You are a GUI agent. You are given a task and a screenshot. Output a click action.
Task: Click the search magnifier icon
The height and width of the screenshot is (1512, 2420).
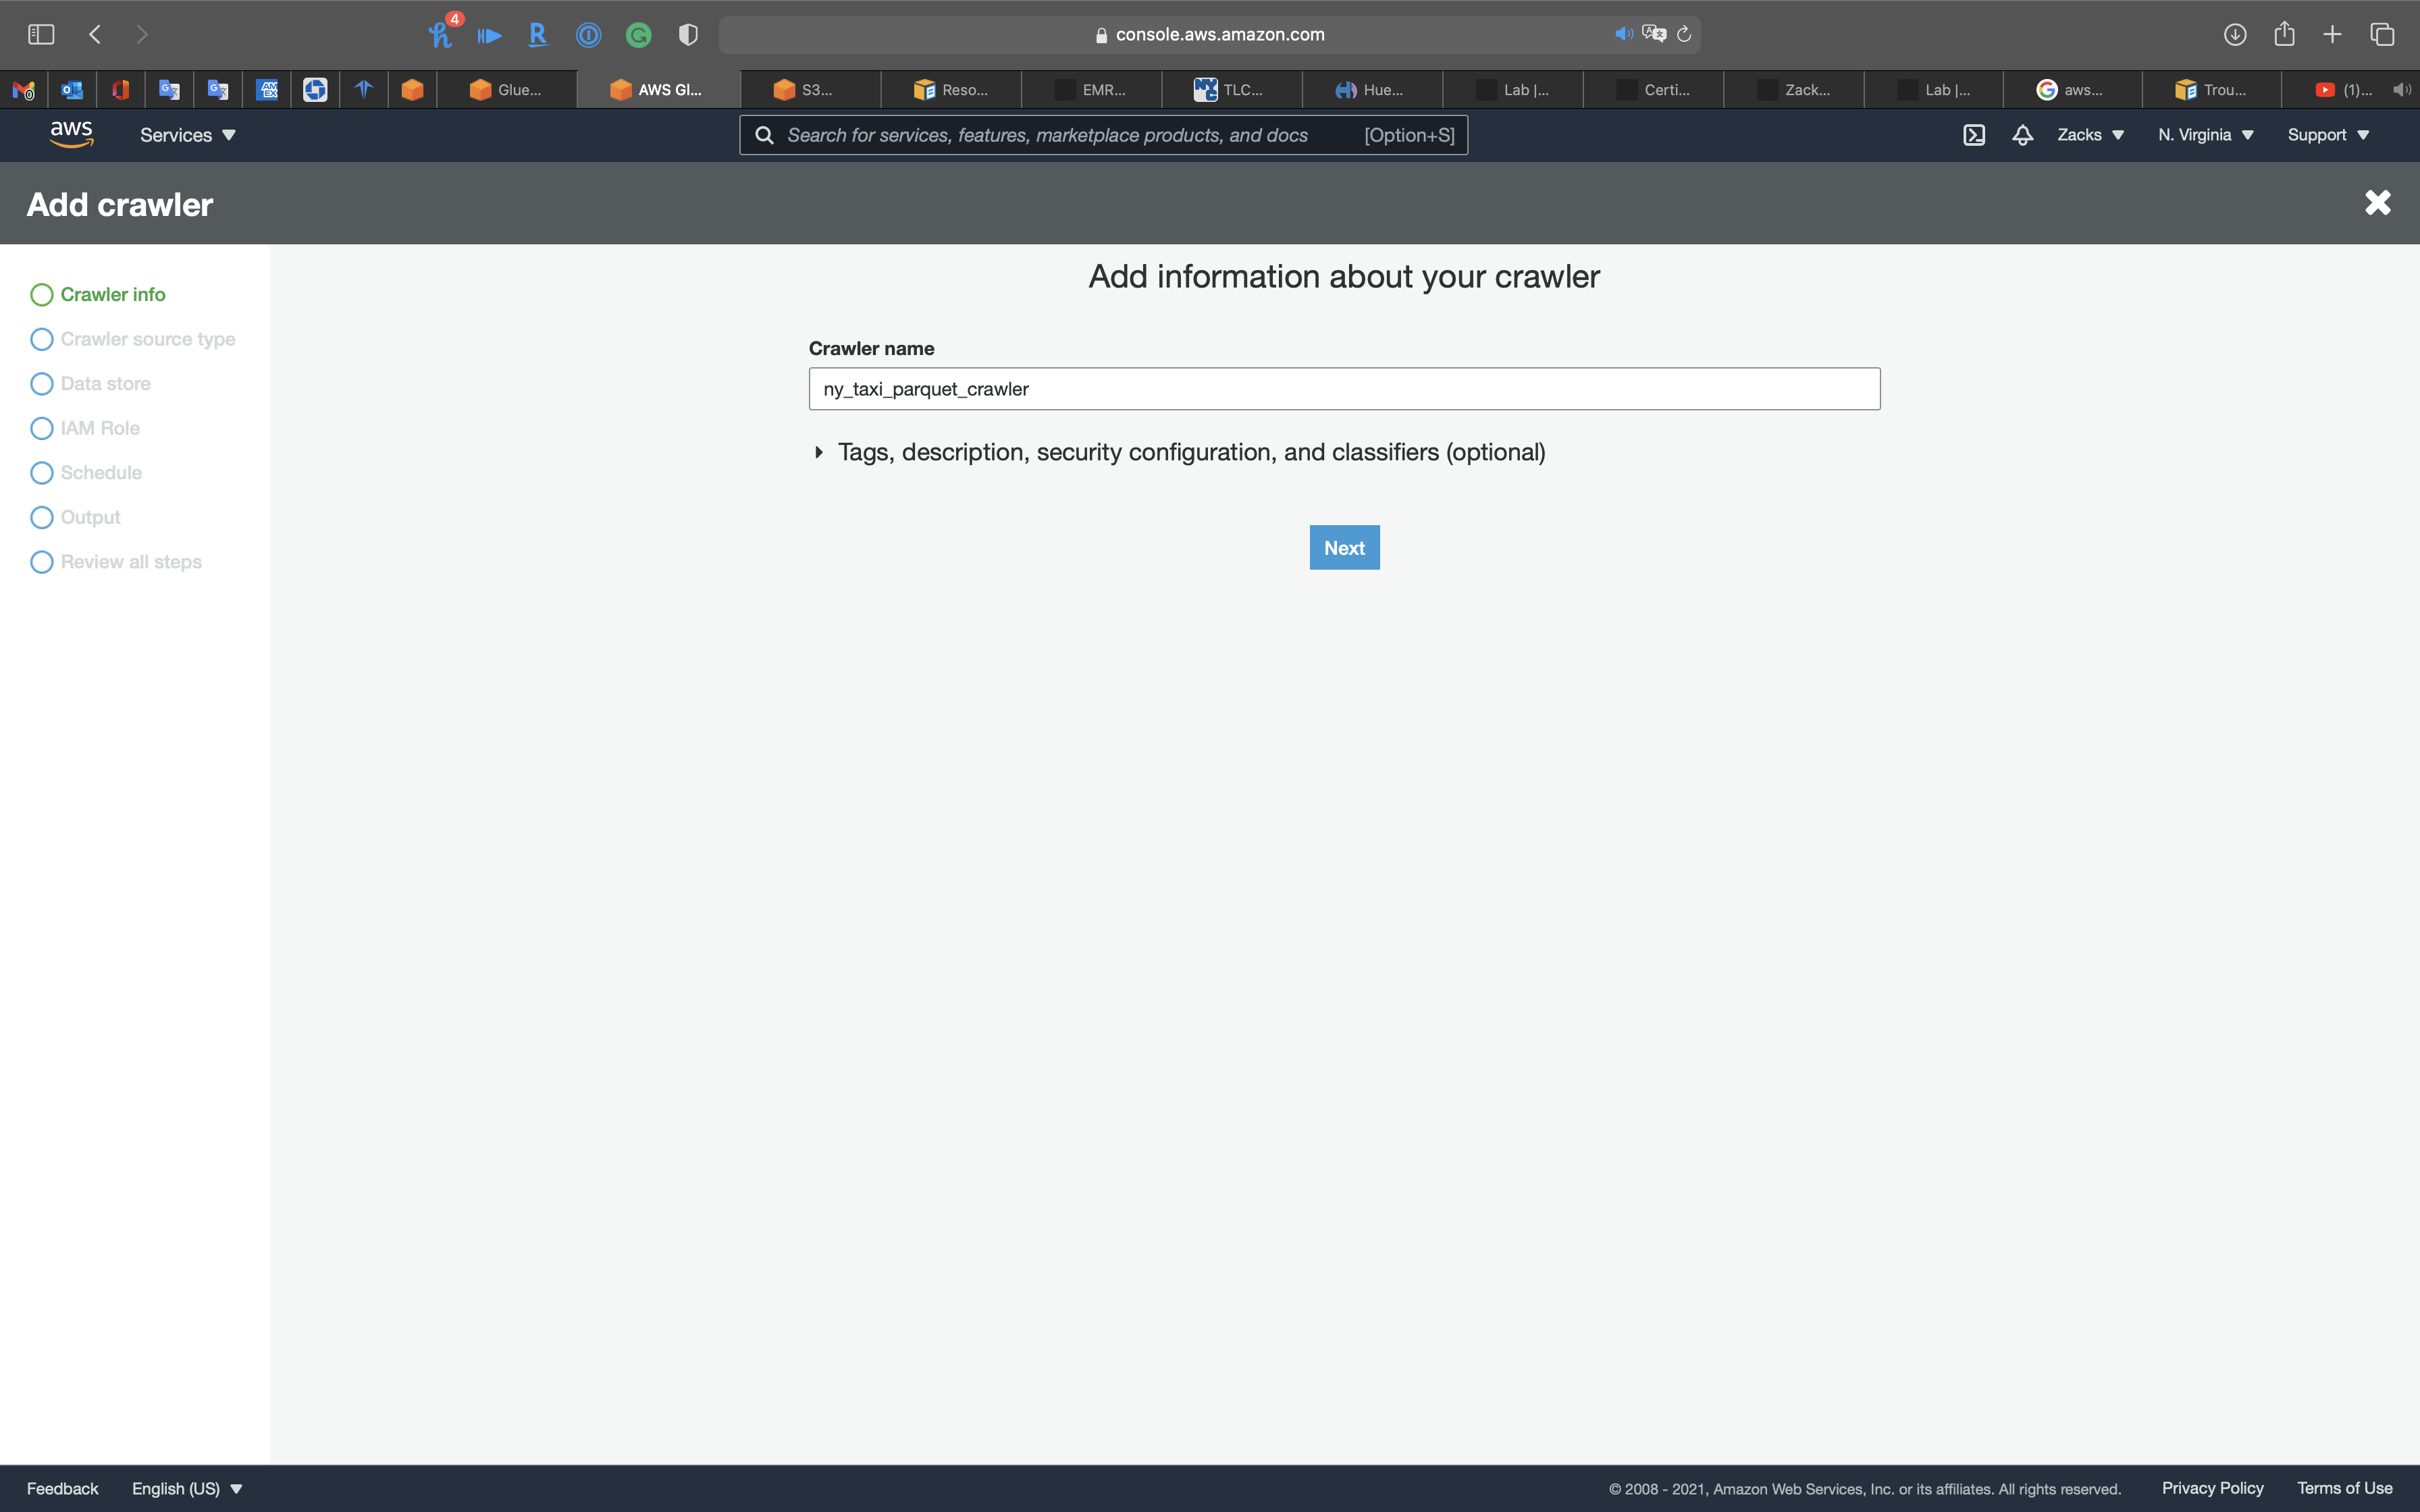point(764,135)
